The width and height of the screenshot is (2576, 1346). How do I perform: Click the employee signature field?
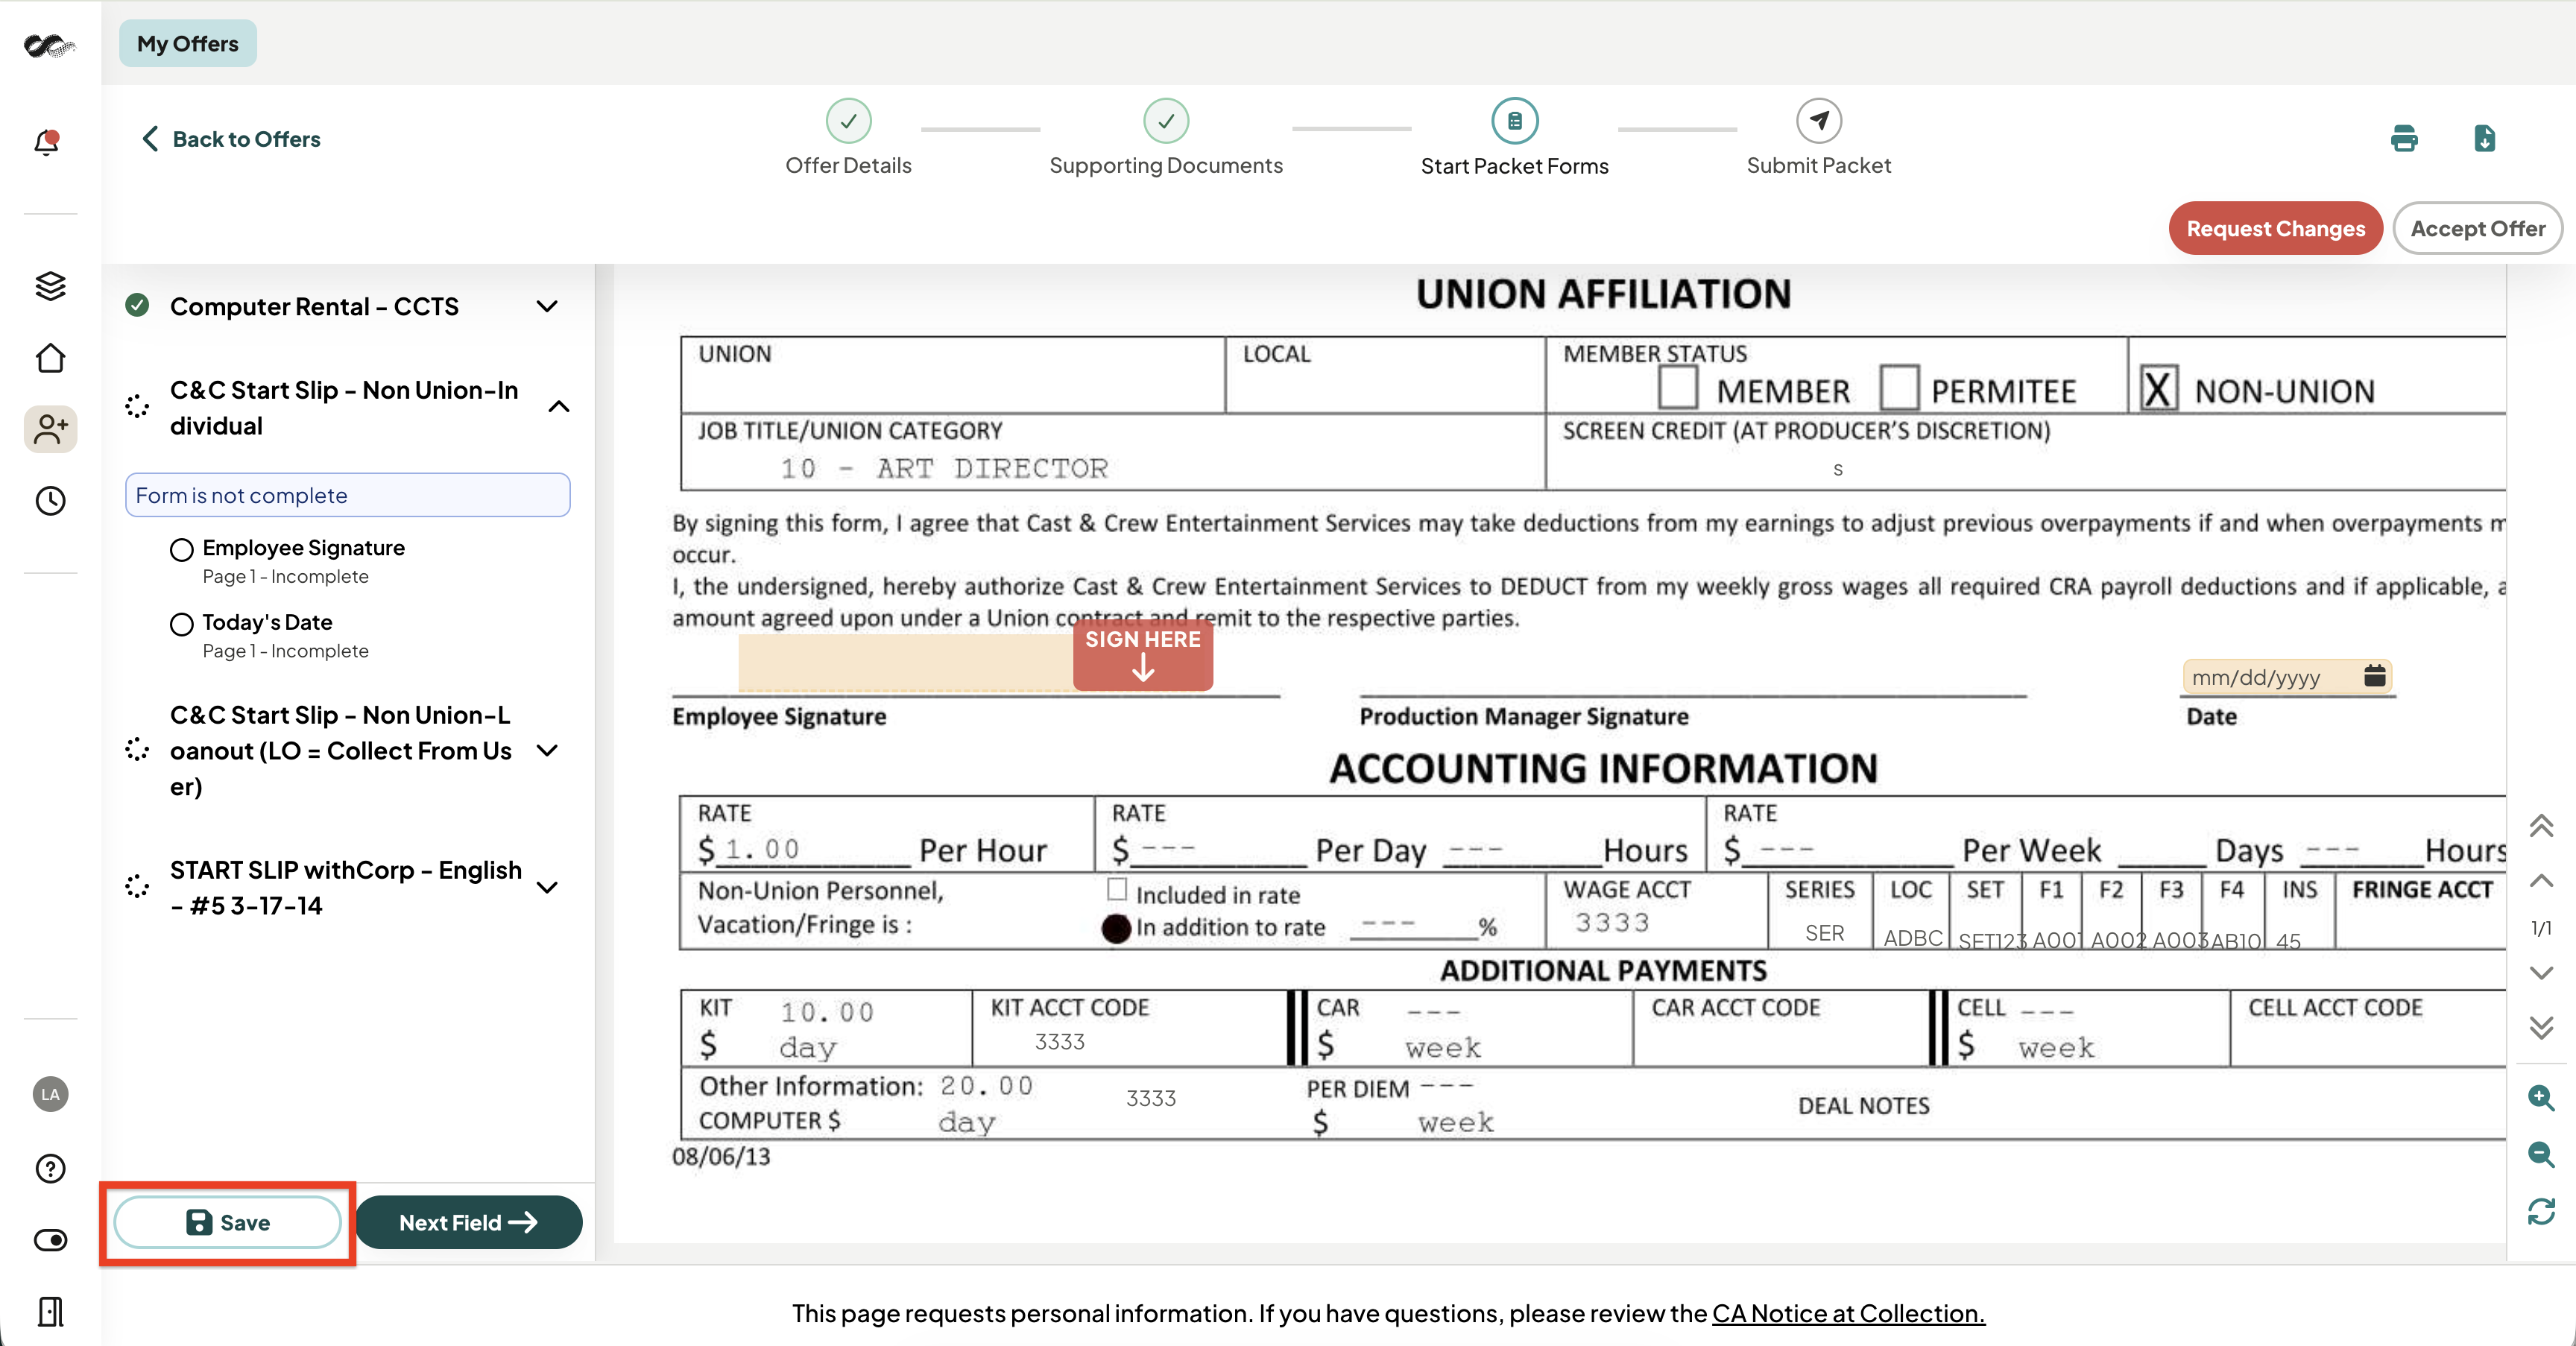[906, 662]
